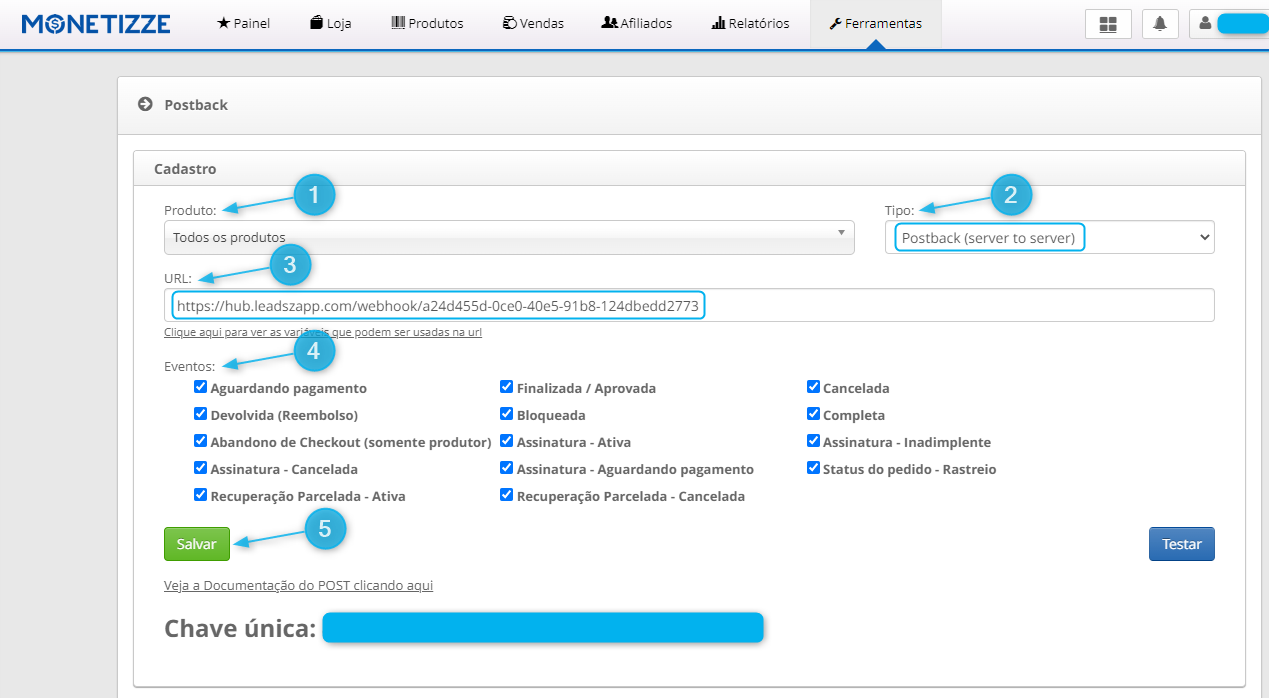Open the Vendas menu
The height and width of the screenshot is (698, 1269).
(x=533, y=23)
